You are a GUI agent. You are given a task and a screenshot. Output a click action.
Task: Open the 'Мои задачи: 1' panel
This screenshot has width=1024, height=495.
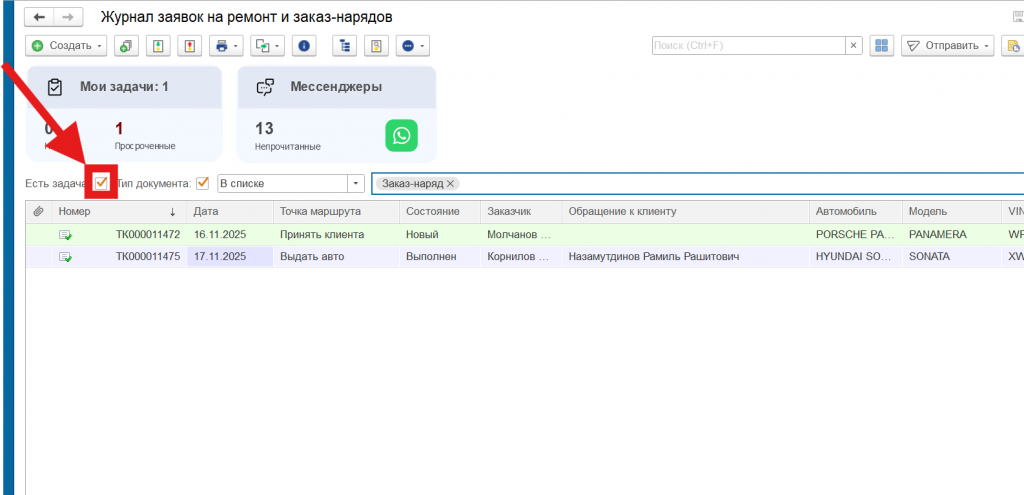pyautogui.click(x=125, y=87)
